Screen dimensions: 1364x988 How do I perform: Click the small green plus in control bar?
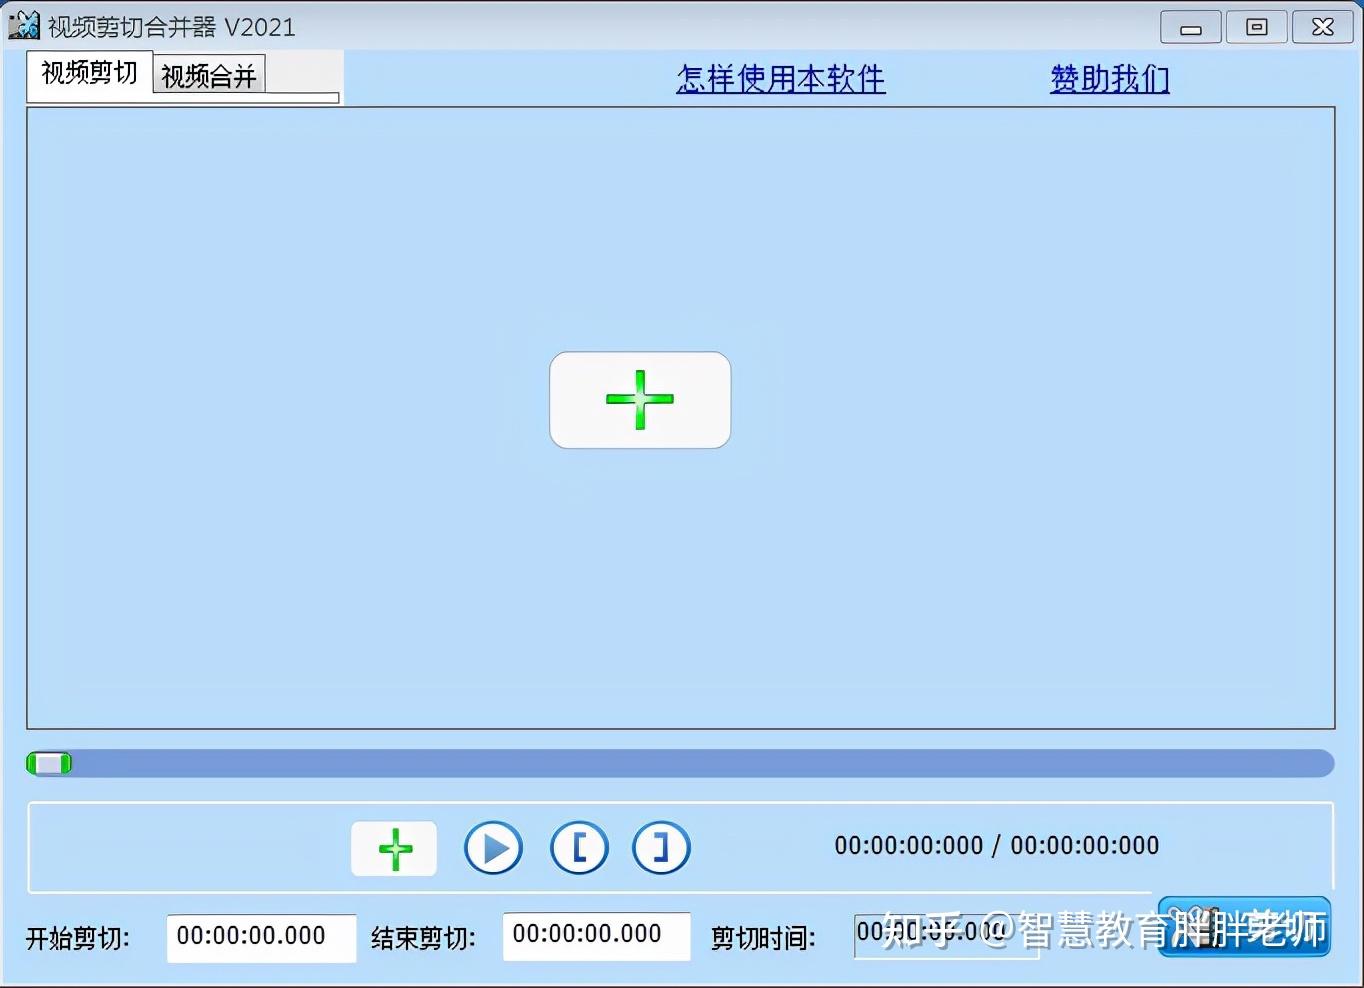coord(394,849)
